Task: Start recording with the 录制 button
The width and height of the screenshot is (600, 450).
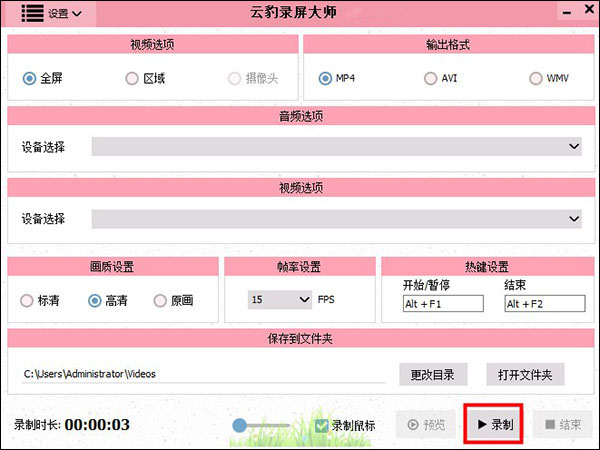Action: 494,424
